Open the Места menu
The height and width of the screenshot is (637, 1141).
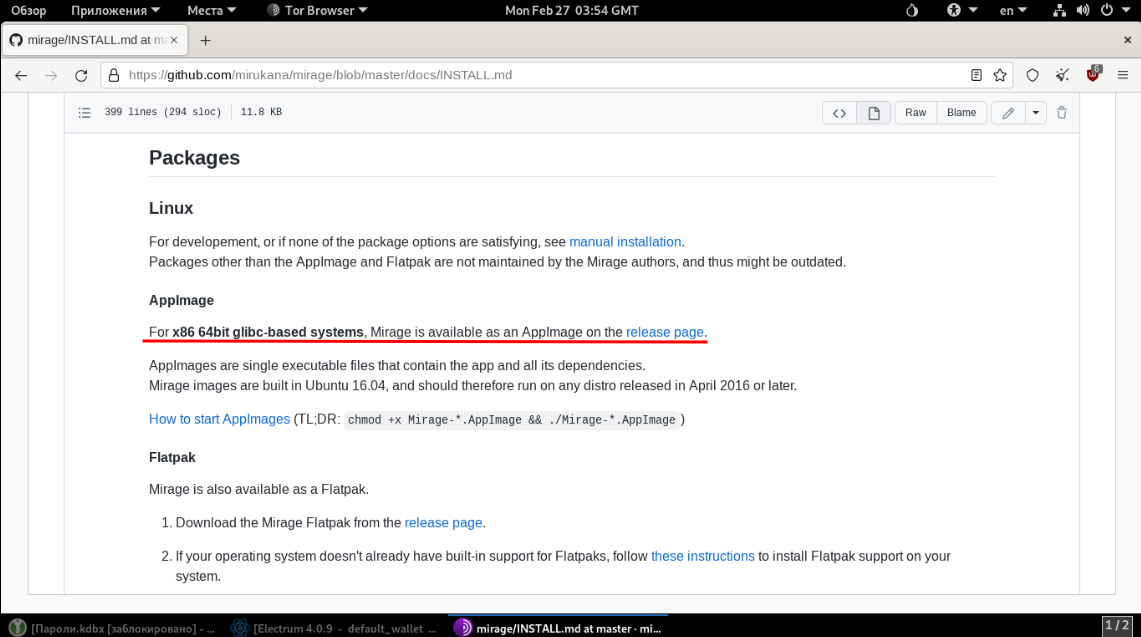[211, 10]
